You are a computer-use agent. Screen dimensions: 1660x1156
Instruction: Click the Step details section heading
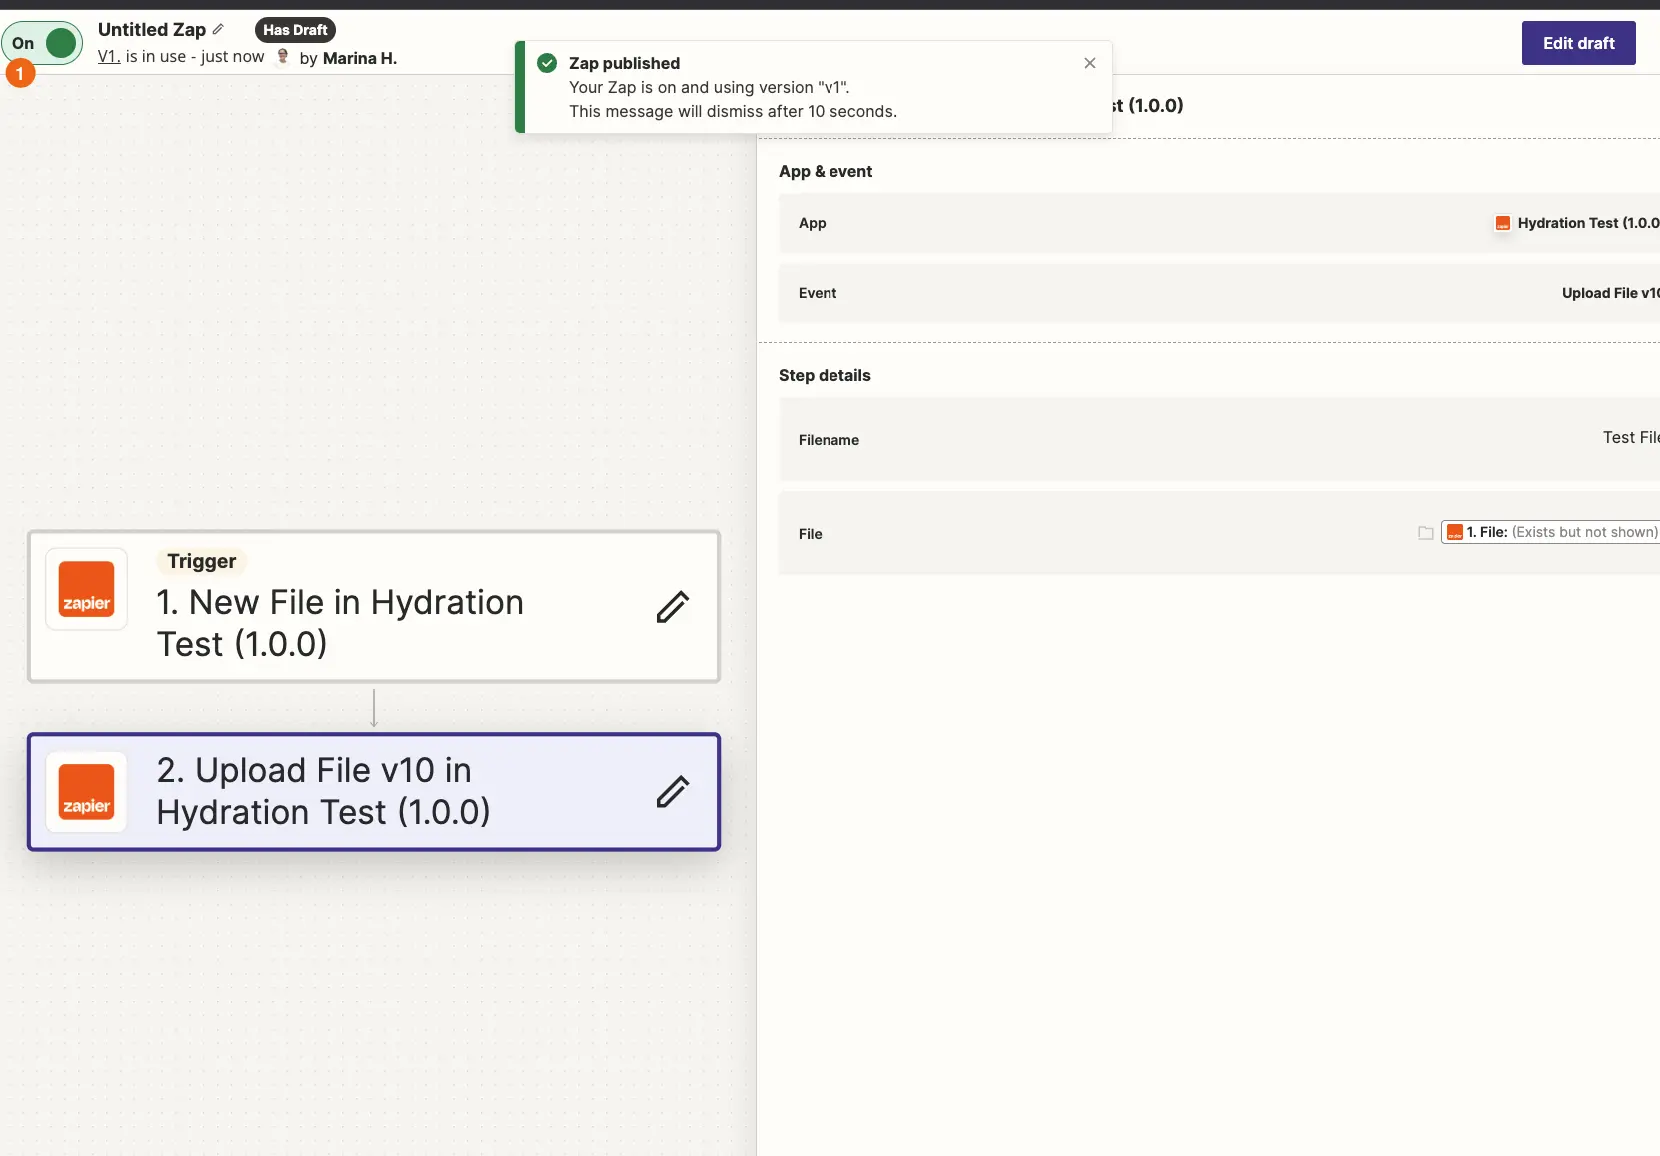click(825, 375)
